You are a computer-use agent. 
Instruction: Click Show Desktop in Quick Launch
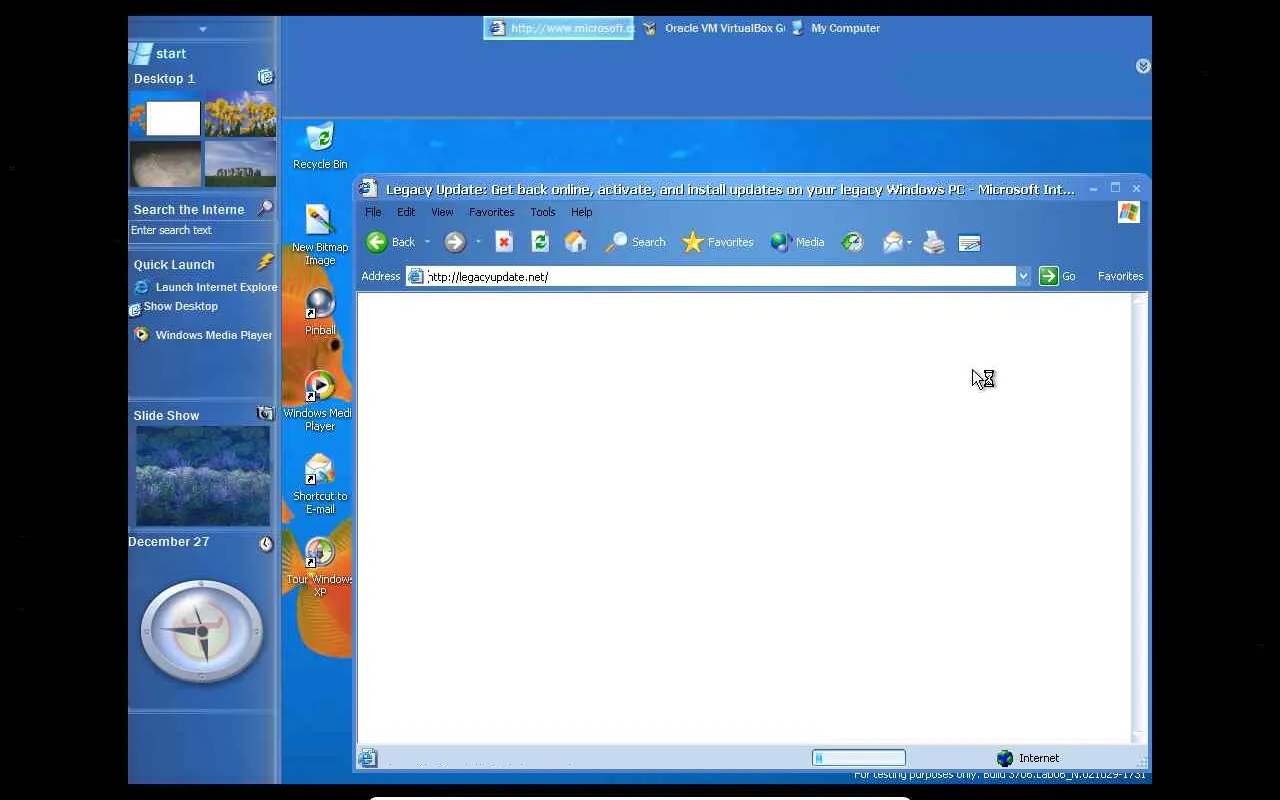(174, 307)
